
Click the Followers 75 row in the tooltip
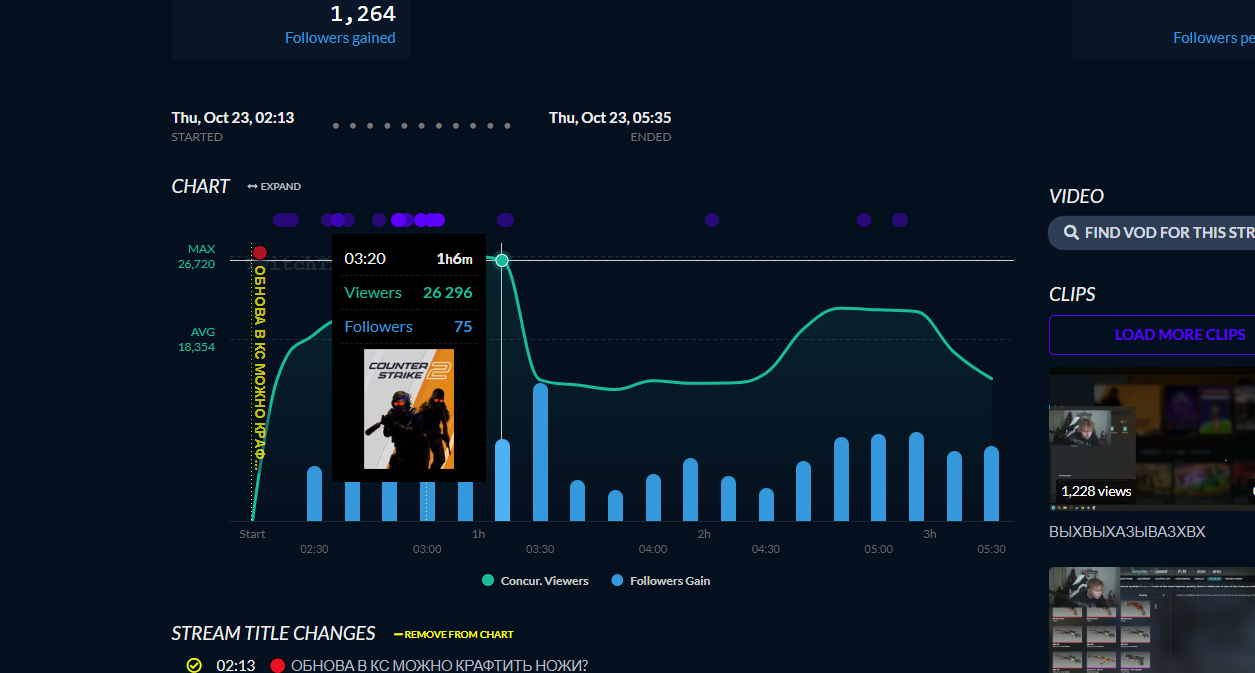[x=408, y=326]
